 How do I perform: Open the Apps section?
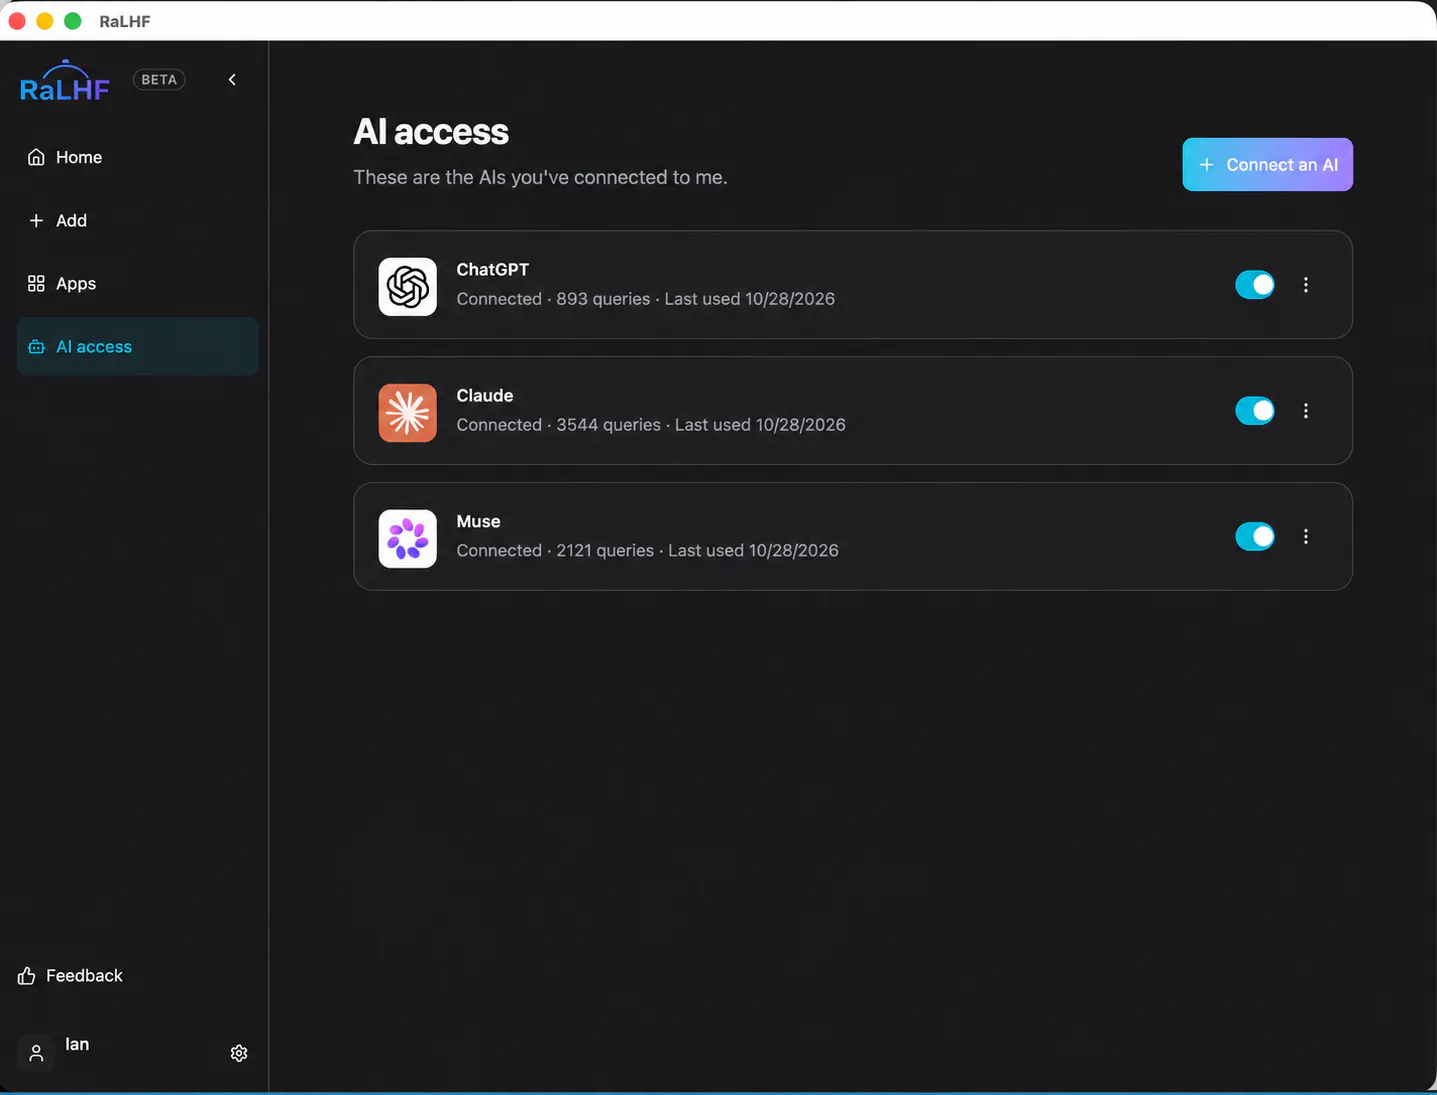tap(138, 283)
